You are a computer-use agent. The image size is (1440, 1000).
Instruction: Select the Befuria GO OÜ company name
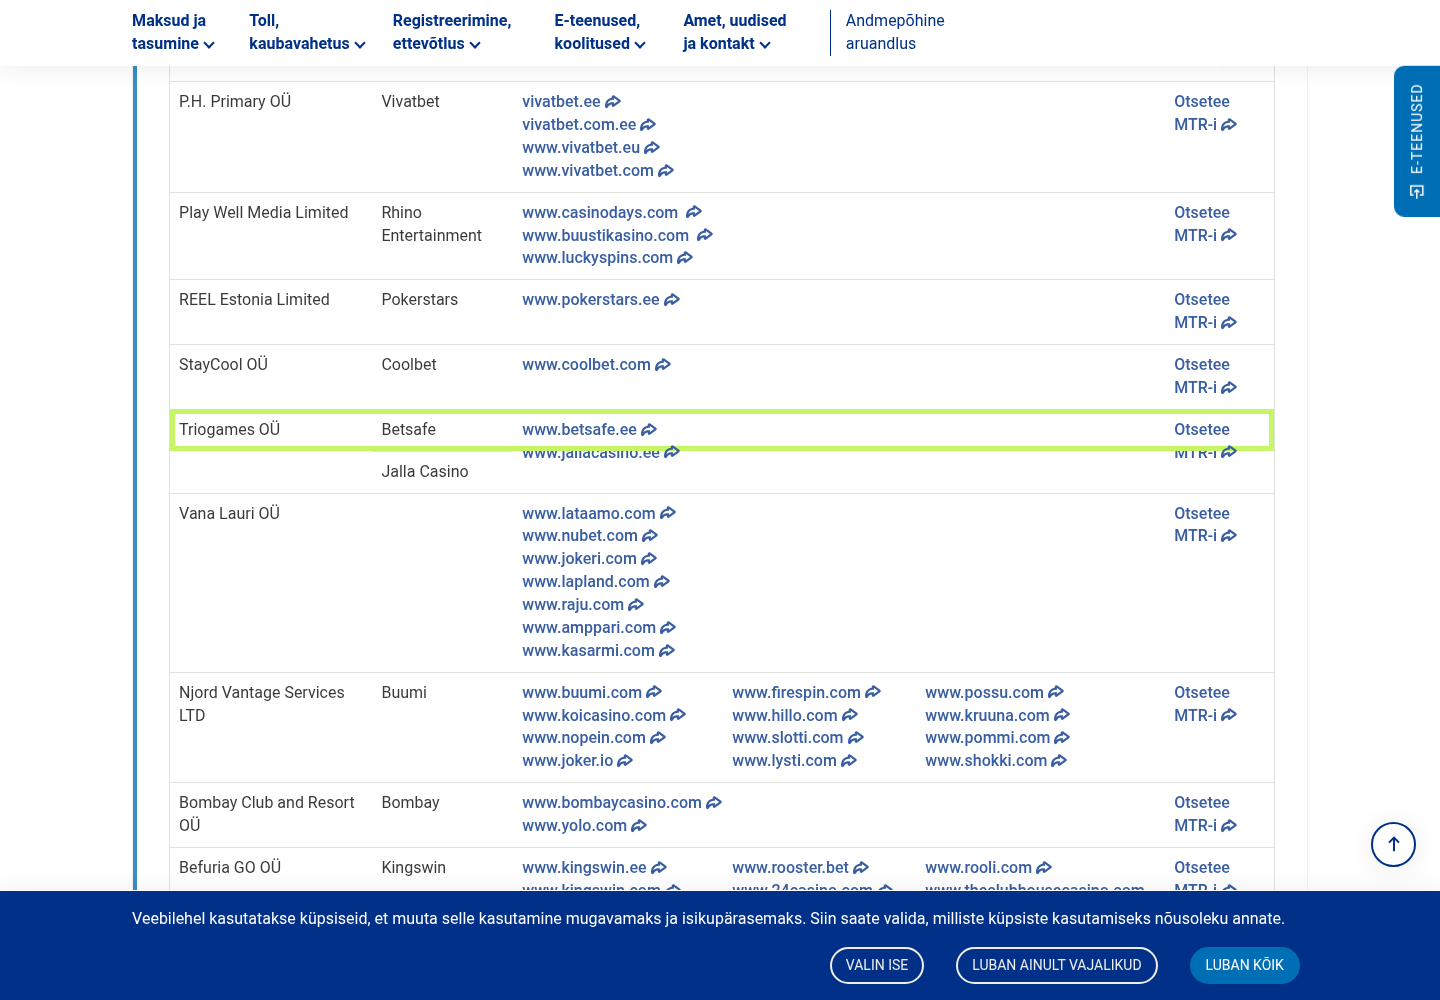pyautogui.click(x=230, y=868)
